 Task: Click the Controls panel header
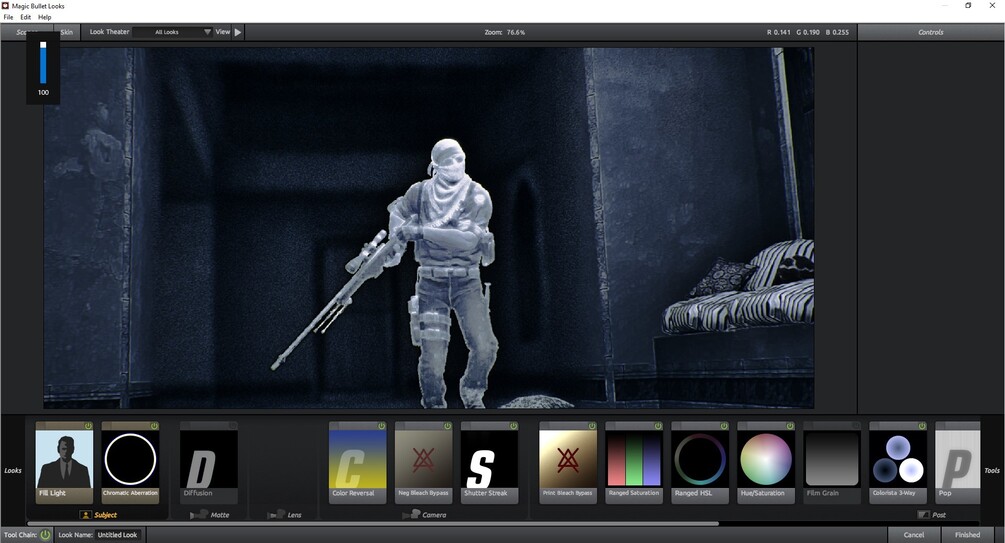point(931,32)
